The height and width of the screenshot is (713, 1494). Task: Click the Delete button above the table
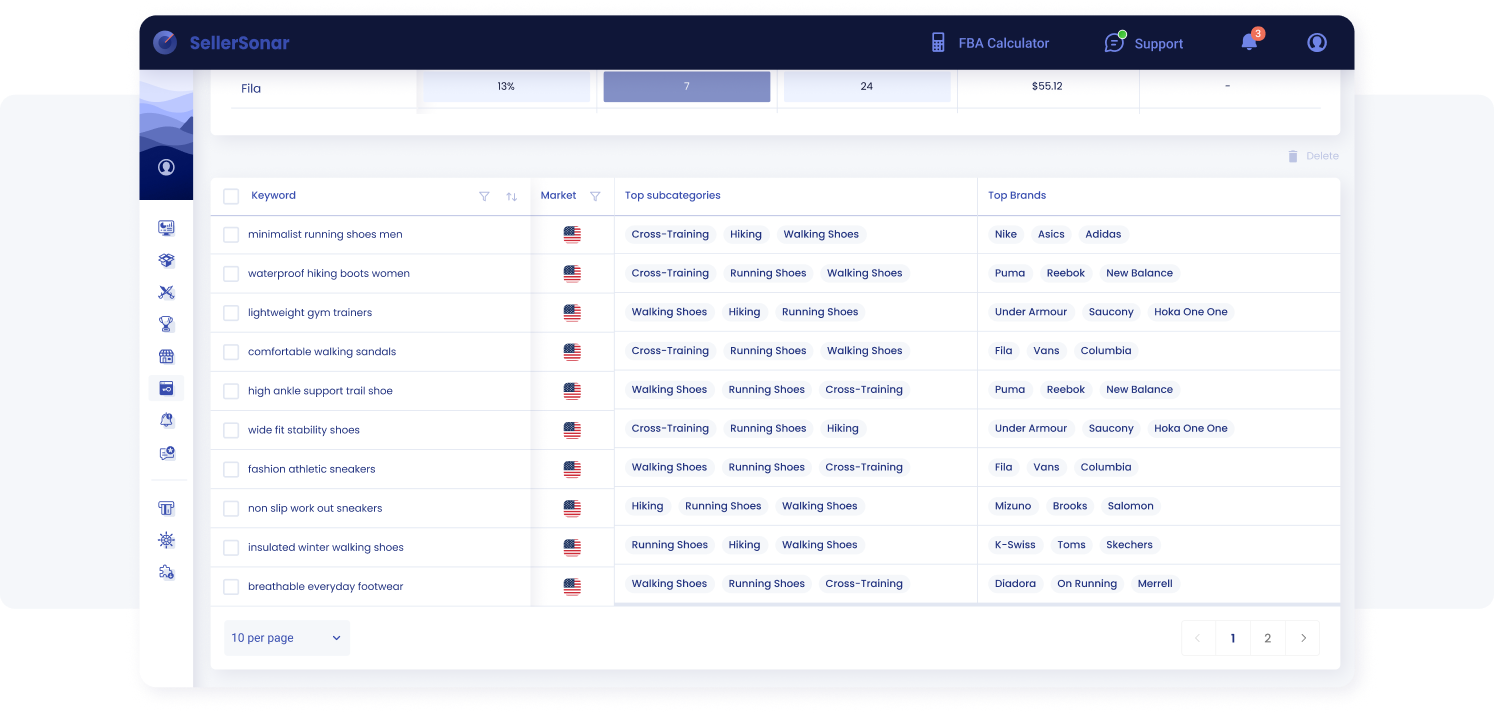pyautogui.click(x=1312, y=156)
